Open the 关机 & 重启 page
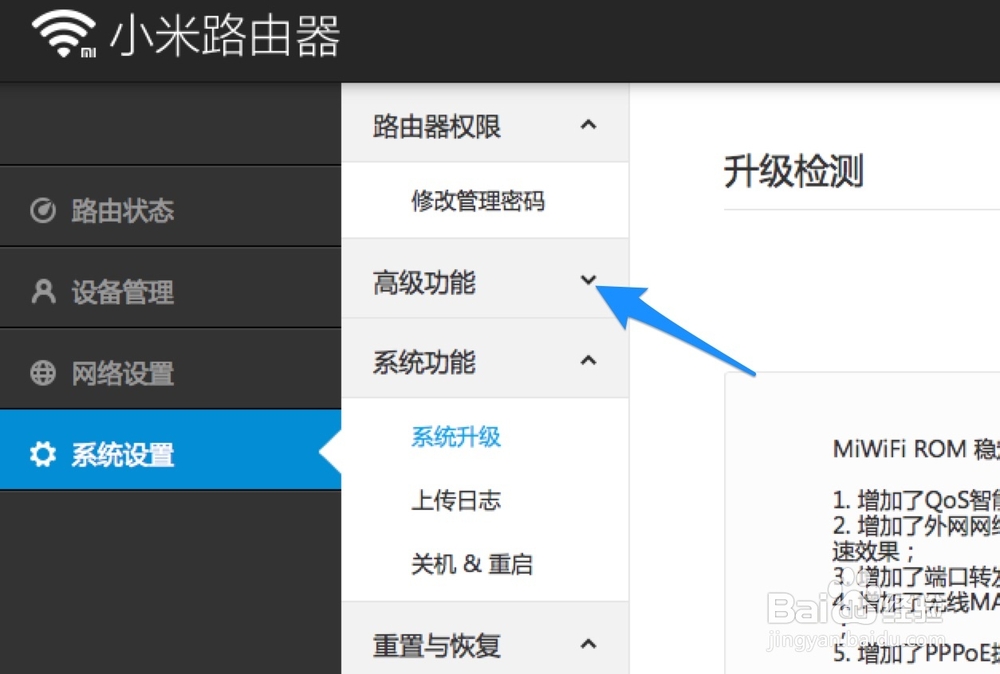The width and height of the screenshot is (1000, 674). 471,564
